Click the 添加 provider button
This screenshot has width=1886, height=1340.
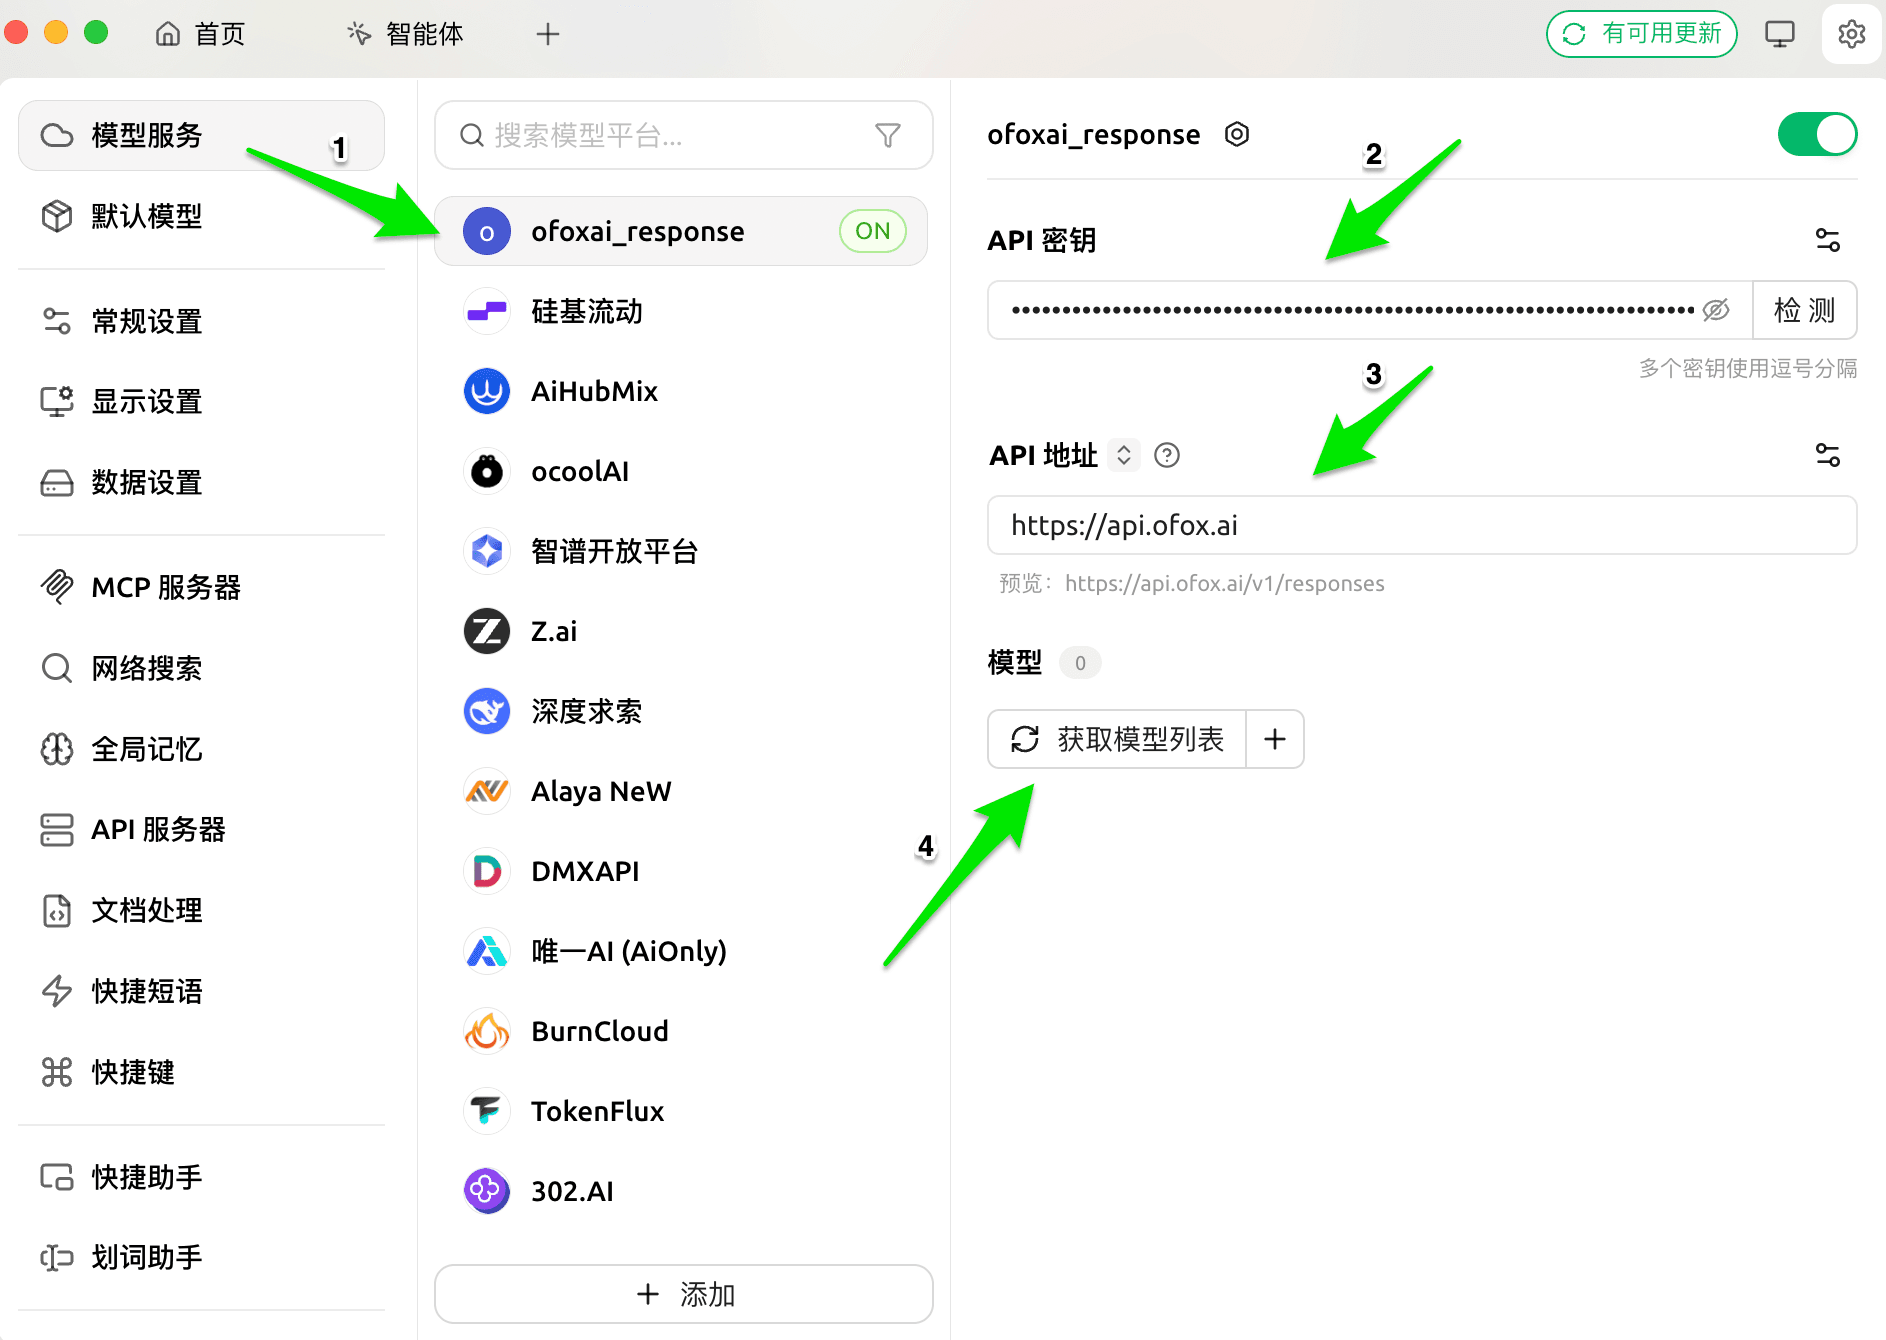coord(684,1294)
